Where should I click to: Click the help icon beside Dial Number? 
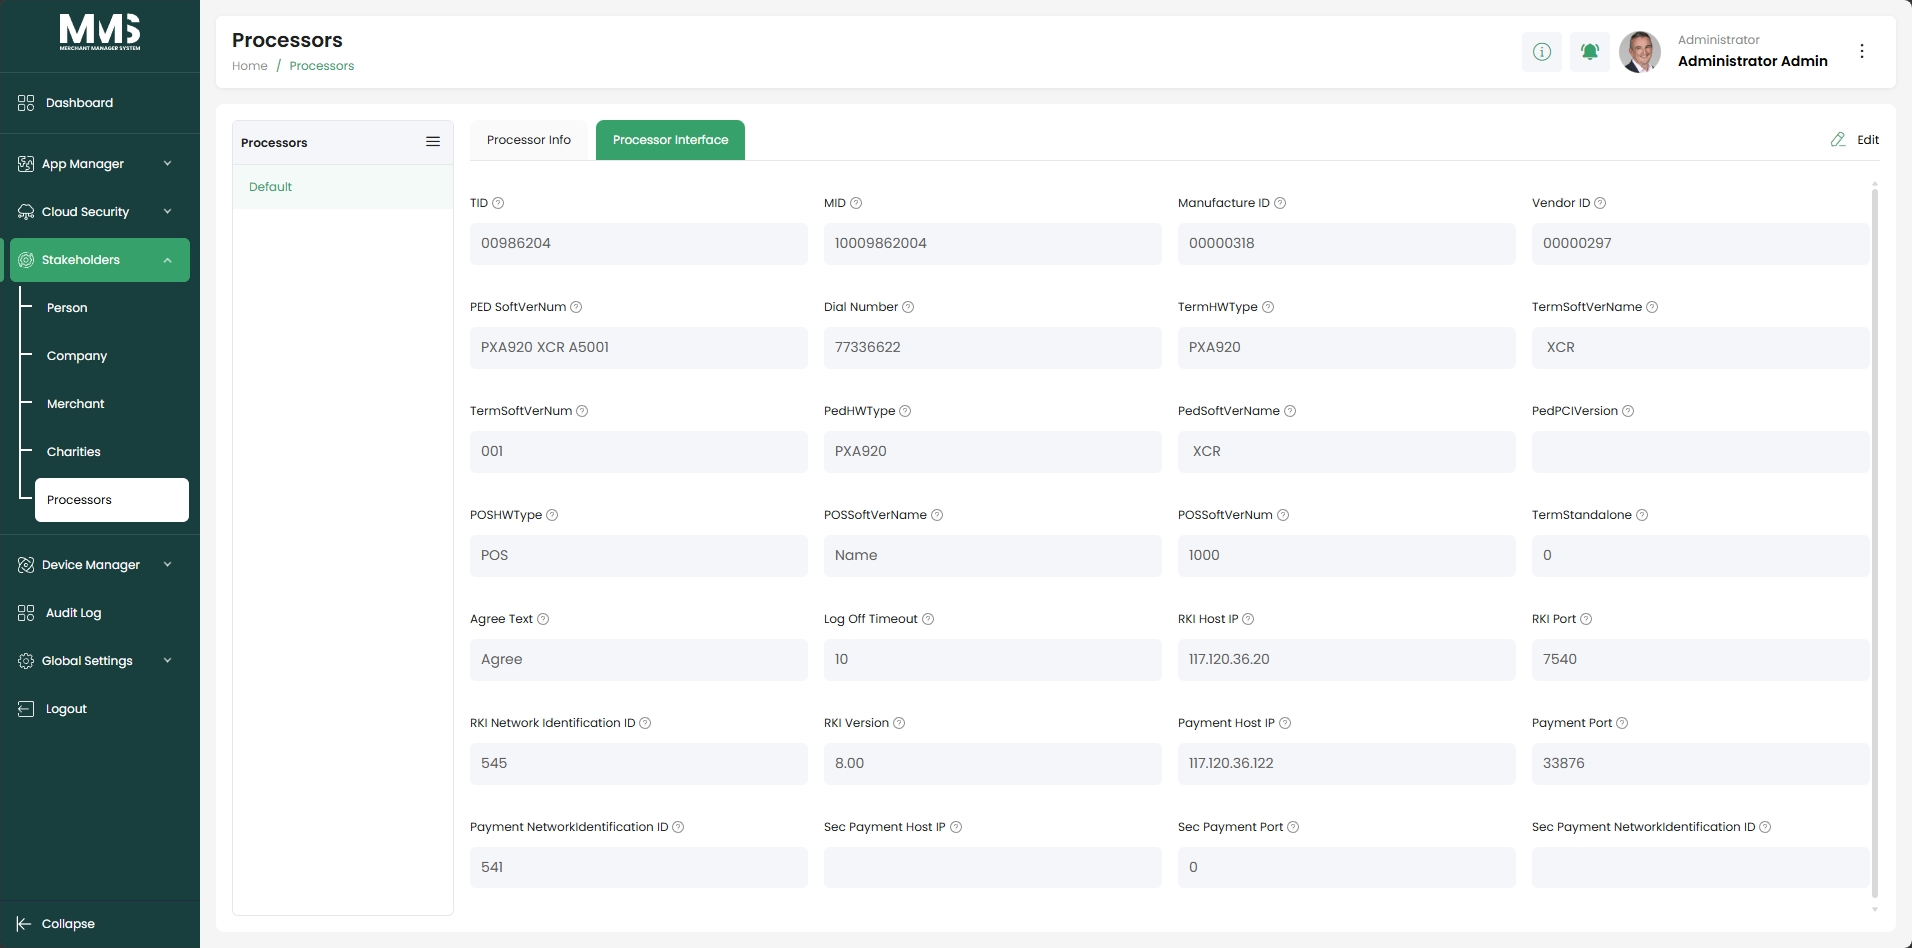[908, 307]
